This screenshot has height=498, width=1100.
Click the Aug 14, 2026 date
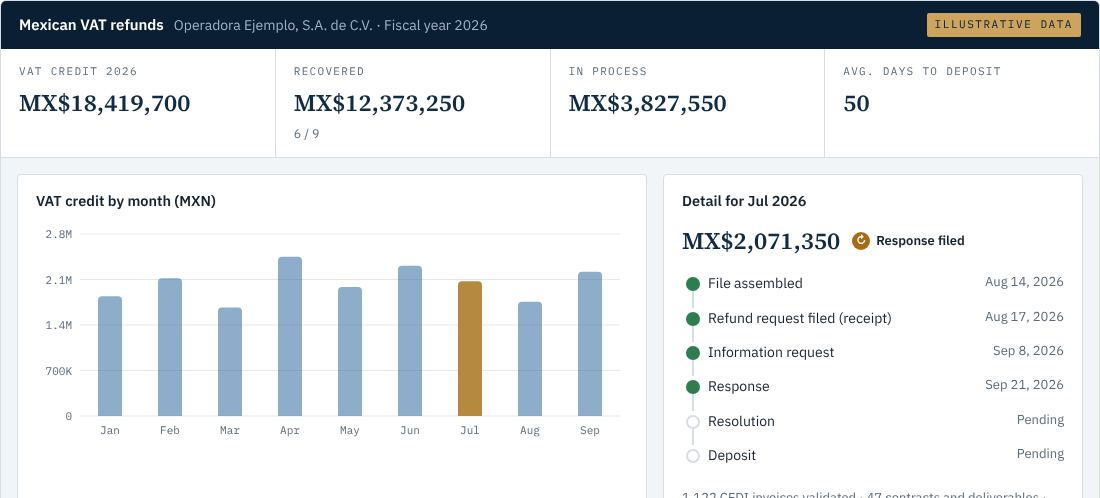click(1024, 282)
